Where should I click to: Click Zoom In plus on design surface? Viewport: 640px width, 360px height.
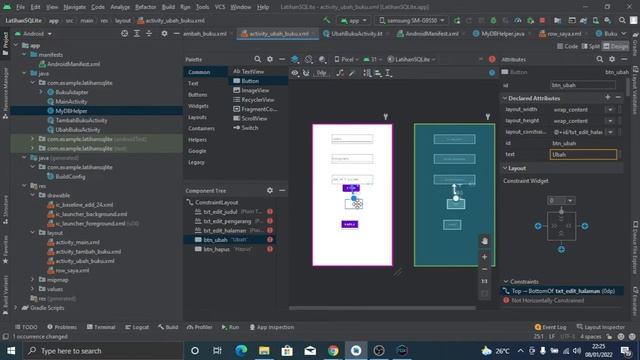point(484,257)
